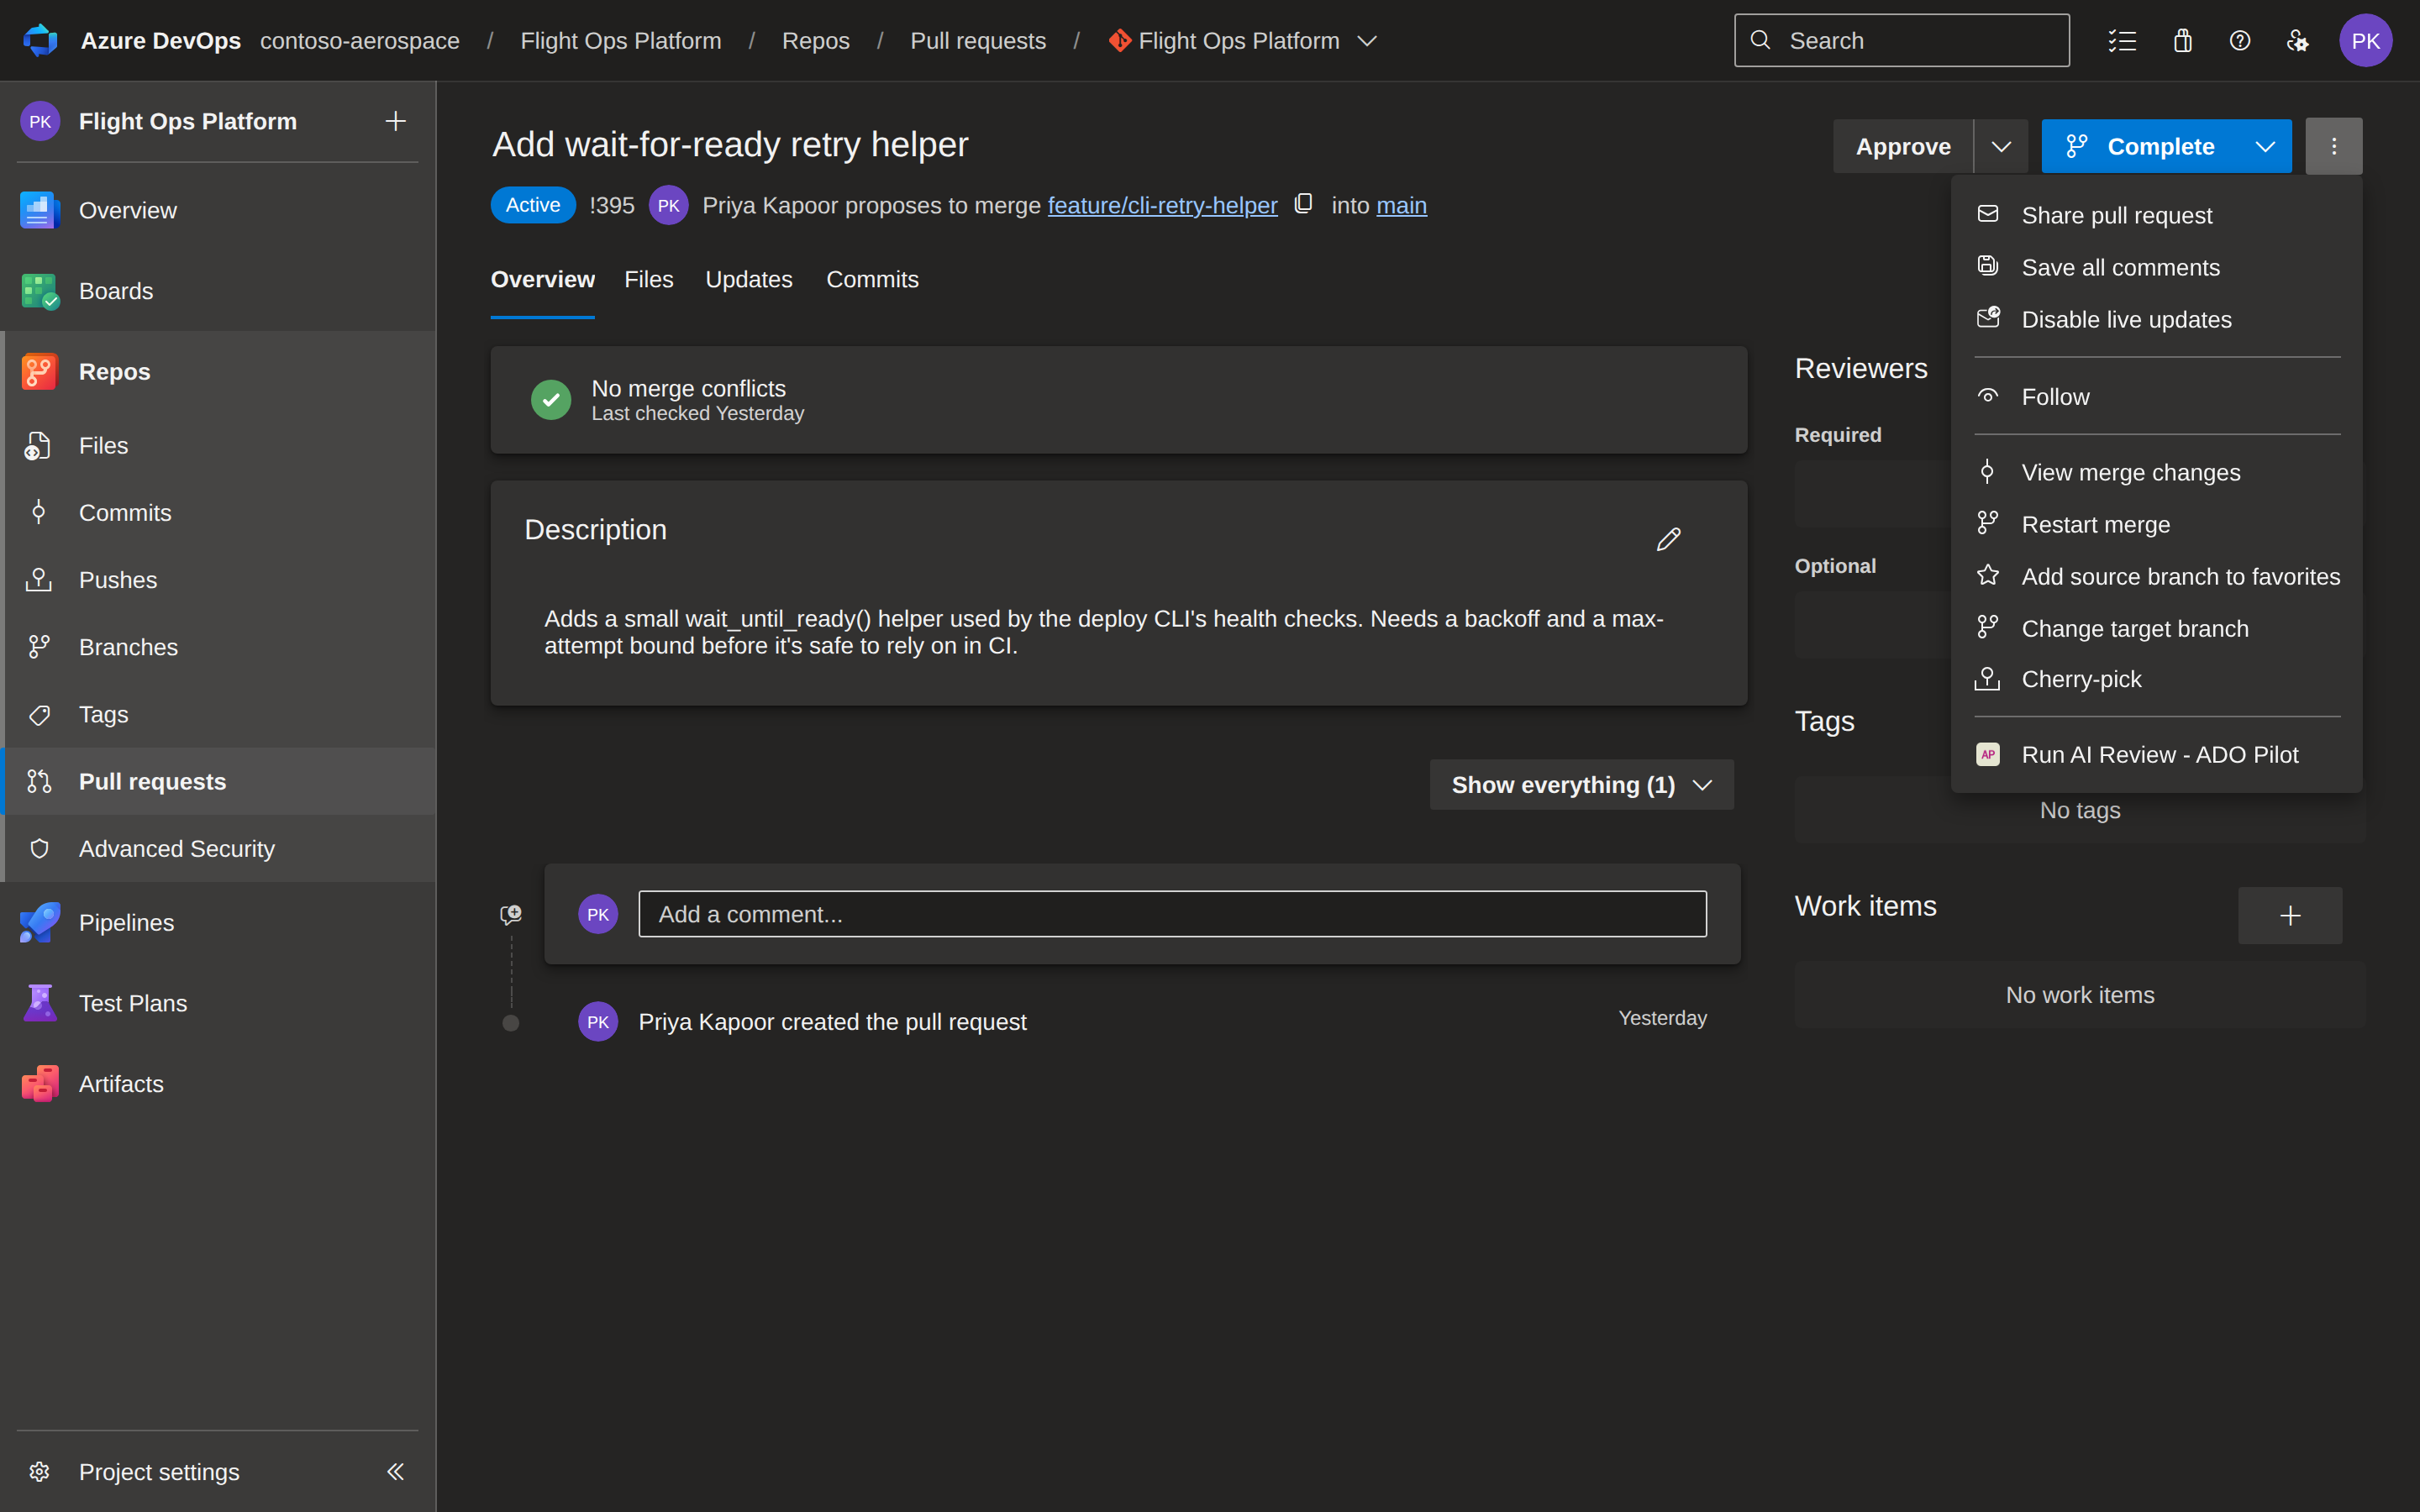The height and width of the screenshot is (1512, 2420).
Task: Choose Change target branch menu item
Action: click(2156, 628)
